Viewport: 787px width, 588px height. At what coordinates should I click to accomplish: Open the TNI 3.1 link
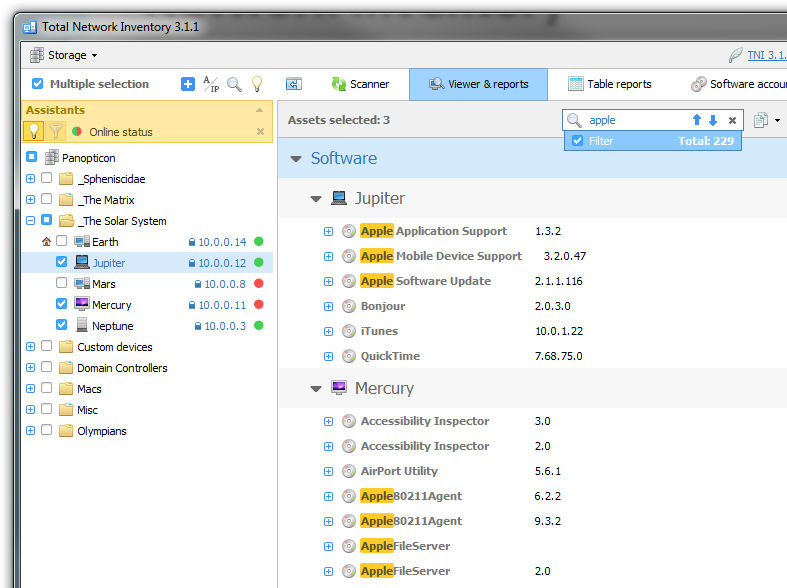pos(766,55)
